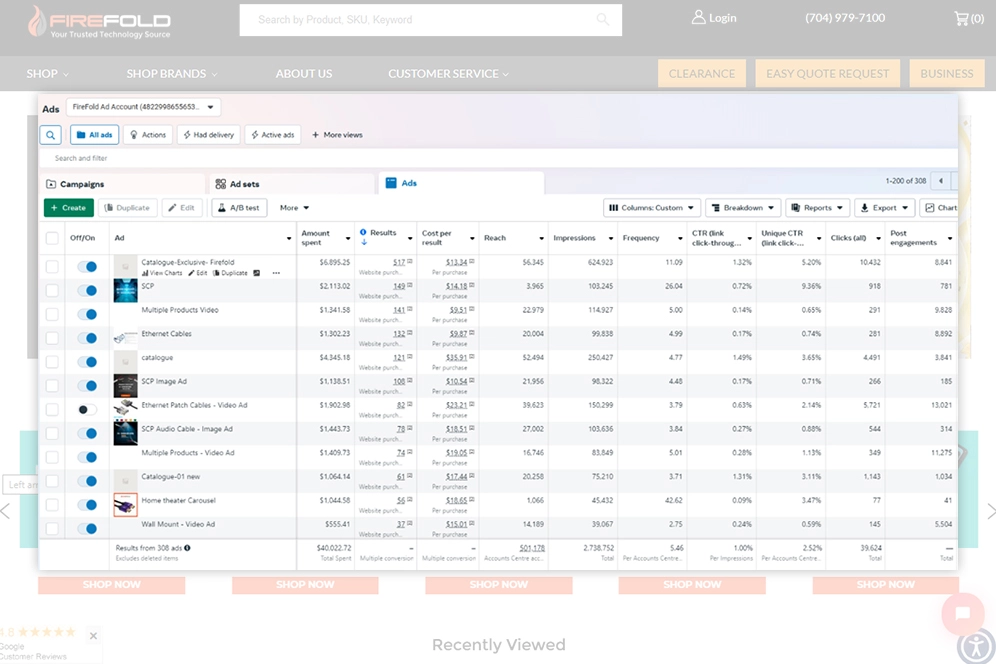Open the Export dropdown
The width and height of the screenshot is (996, 664).
click(884, 208)
